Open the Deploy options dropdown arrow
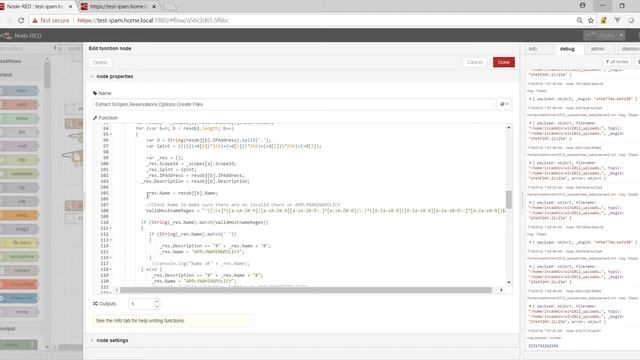The image size is (640, 360). 621,36
